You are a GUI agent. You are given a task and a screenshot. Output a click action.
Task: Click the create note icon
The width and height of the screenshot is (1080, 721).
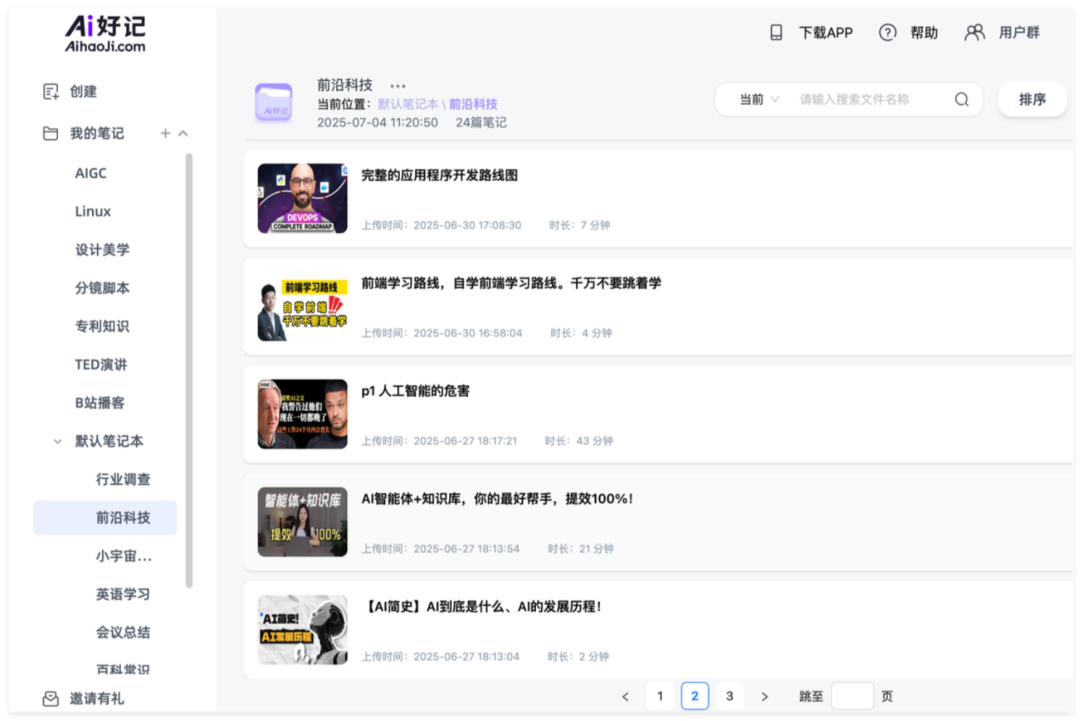pos(51,92)
